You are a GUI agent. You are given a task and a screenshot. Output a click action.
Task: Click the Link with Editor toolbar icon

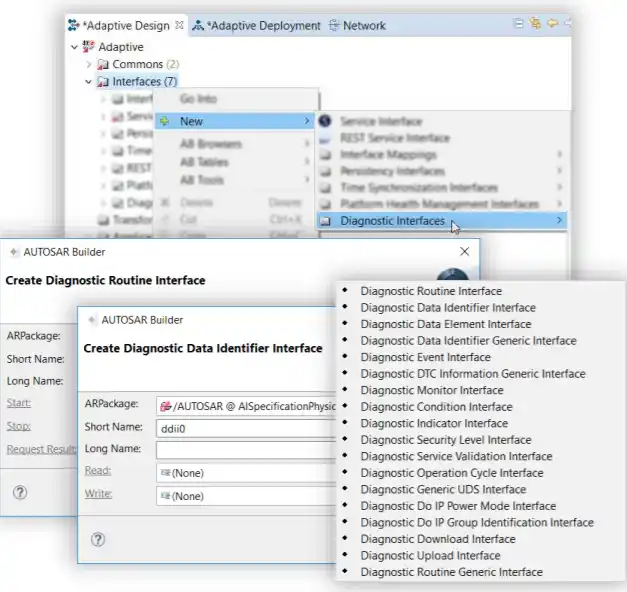pos(535,23)
